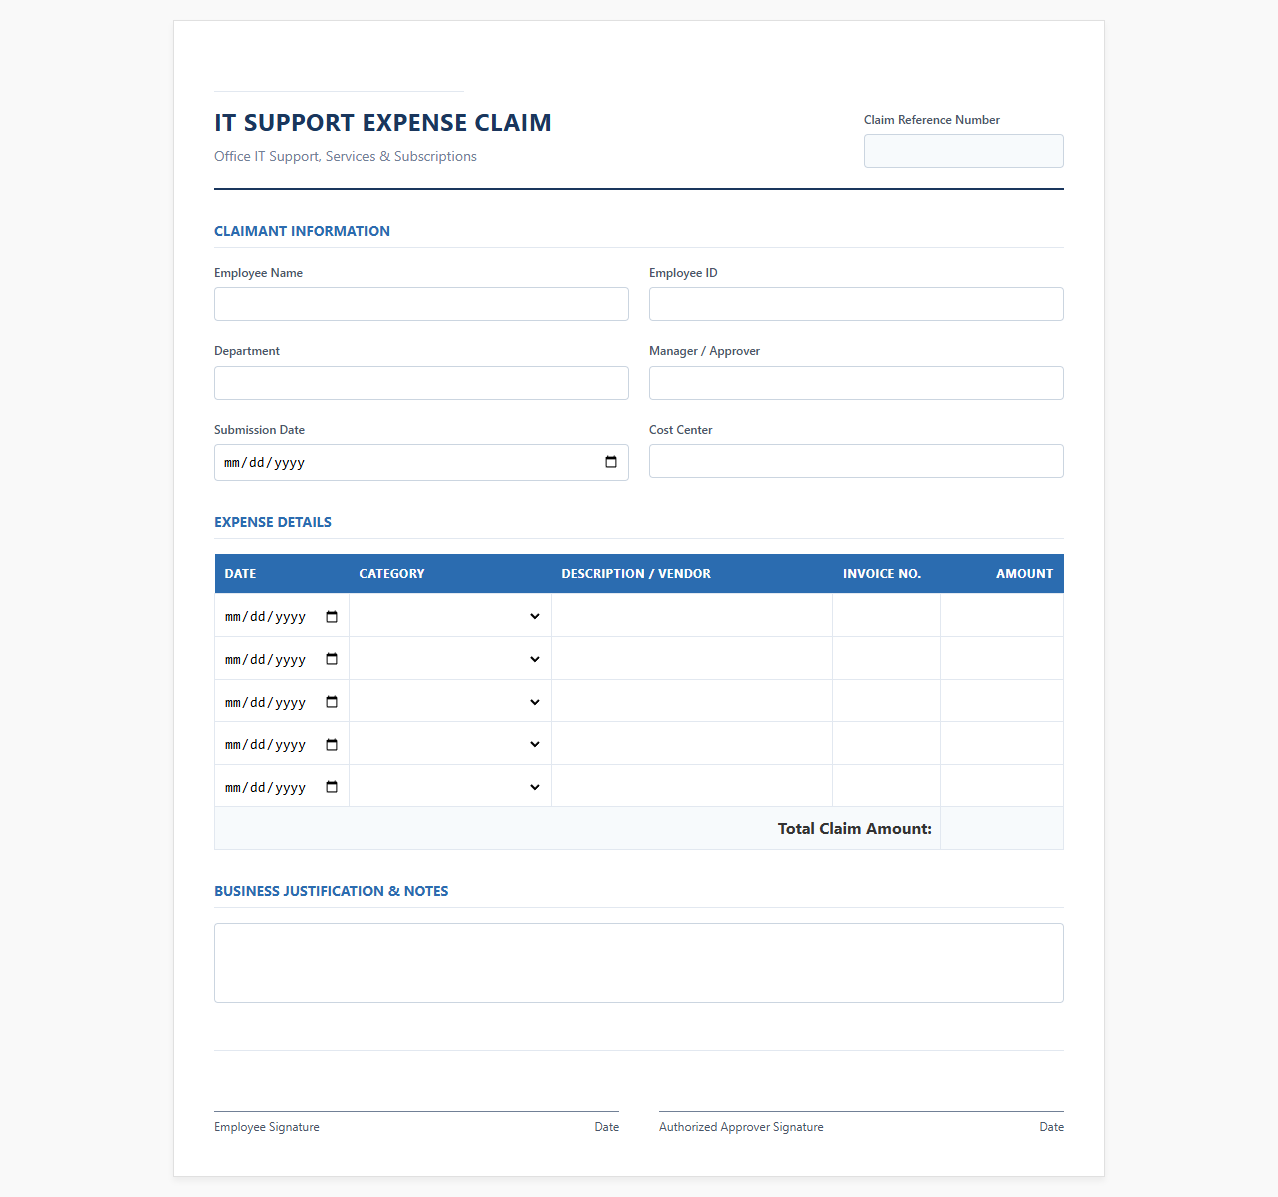1278x1197 pixels.
Task: Open the Submission Date calendar picker icon
Action: 611,462
